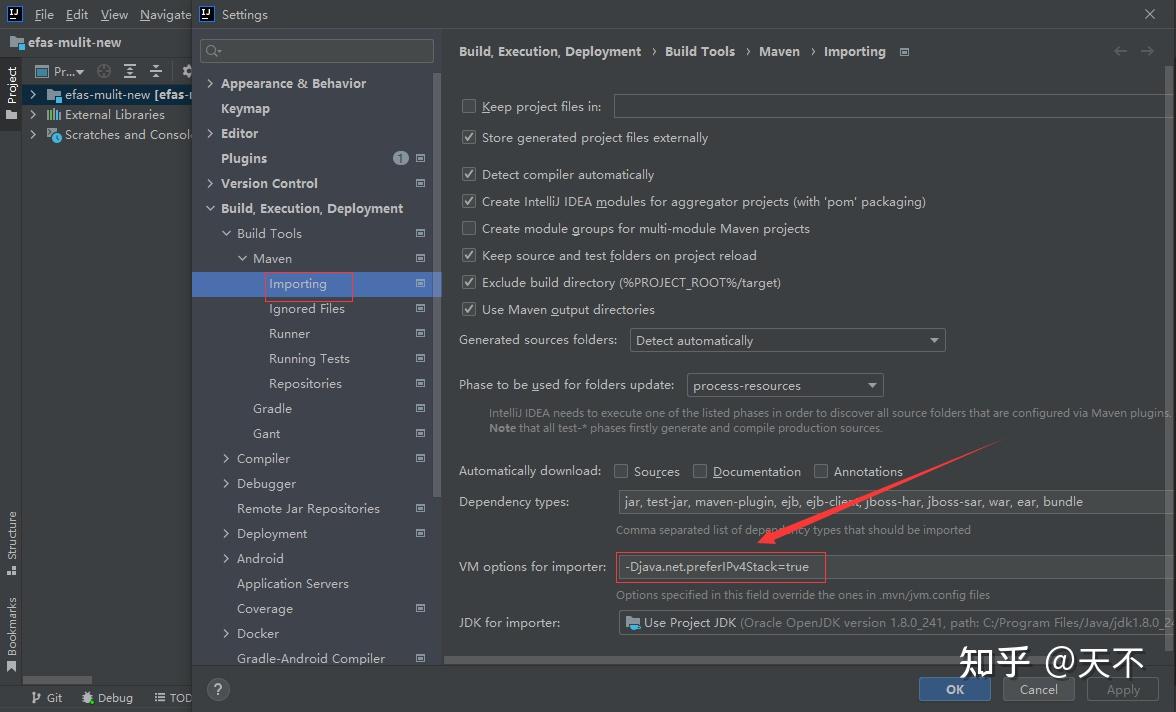Click the help question mark button
The height and width of the screenshot is (712, 1176).
[x=218, y=688]
